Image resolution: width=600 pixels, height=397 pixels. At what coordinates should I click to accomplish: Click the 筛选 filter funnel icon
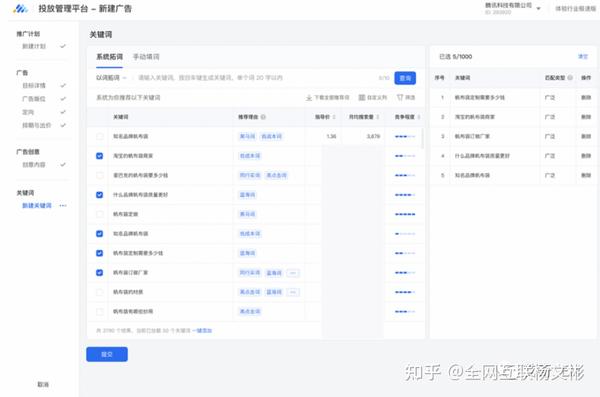tap(400, 98)
